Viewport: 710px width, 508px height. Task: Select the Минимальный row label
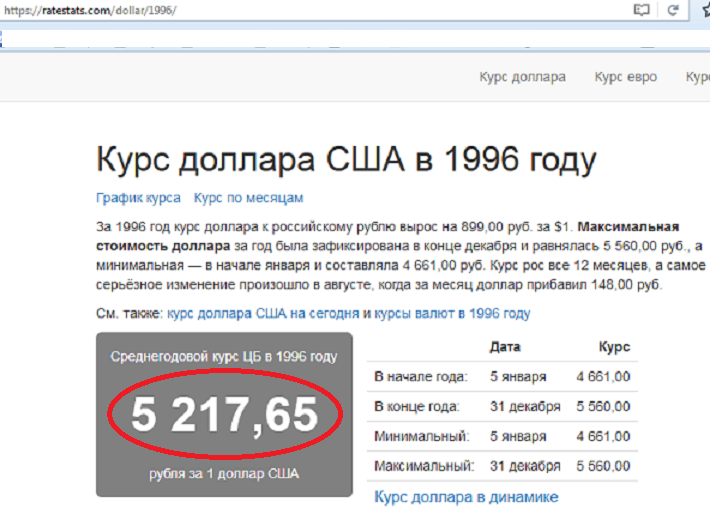[419, 437]
